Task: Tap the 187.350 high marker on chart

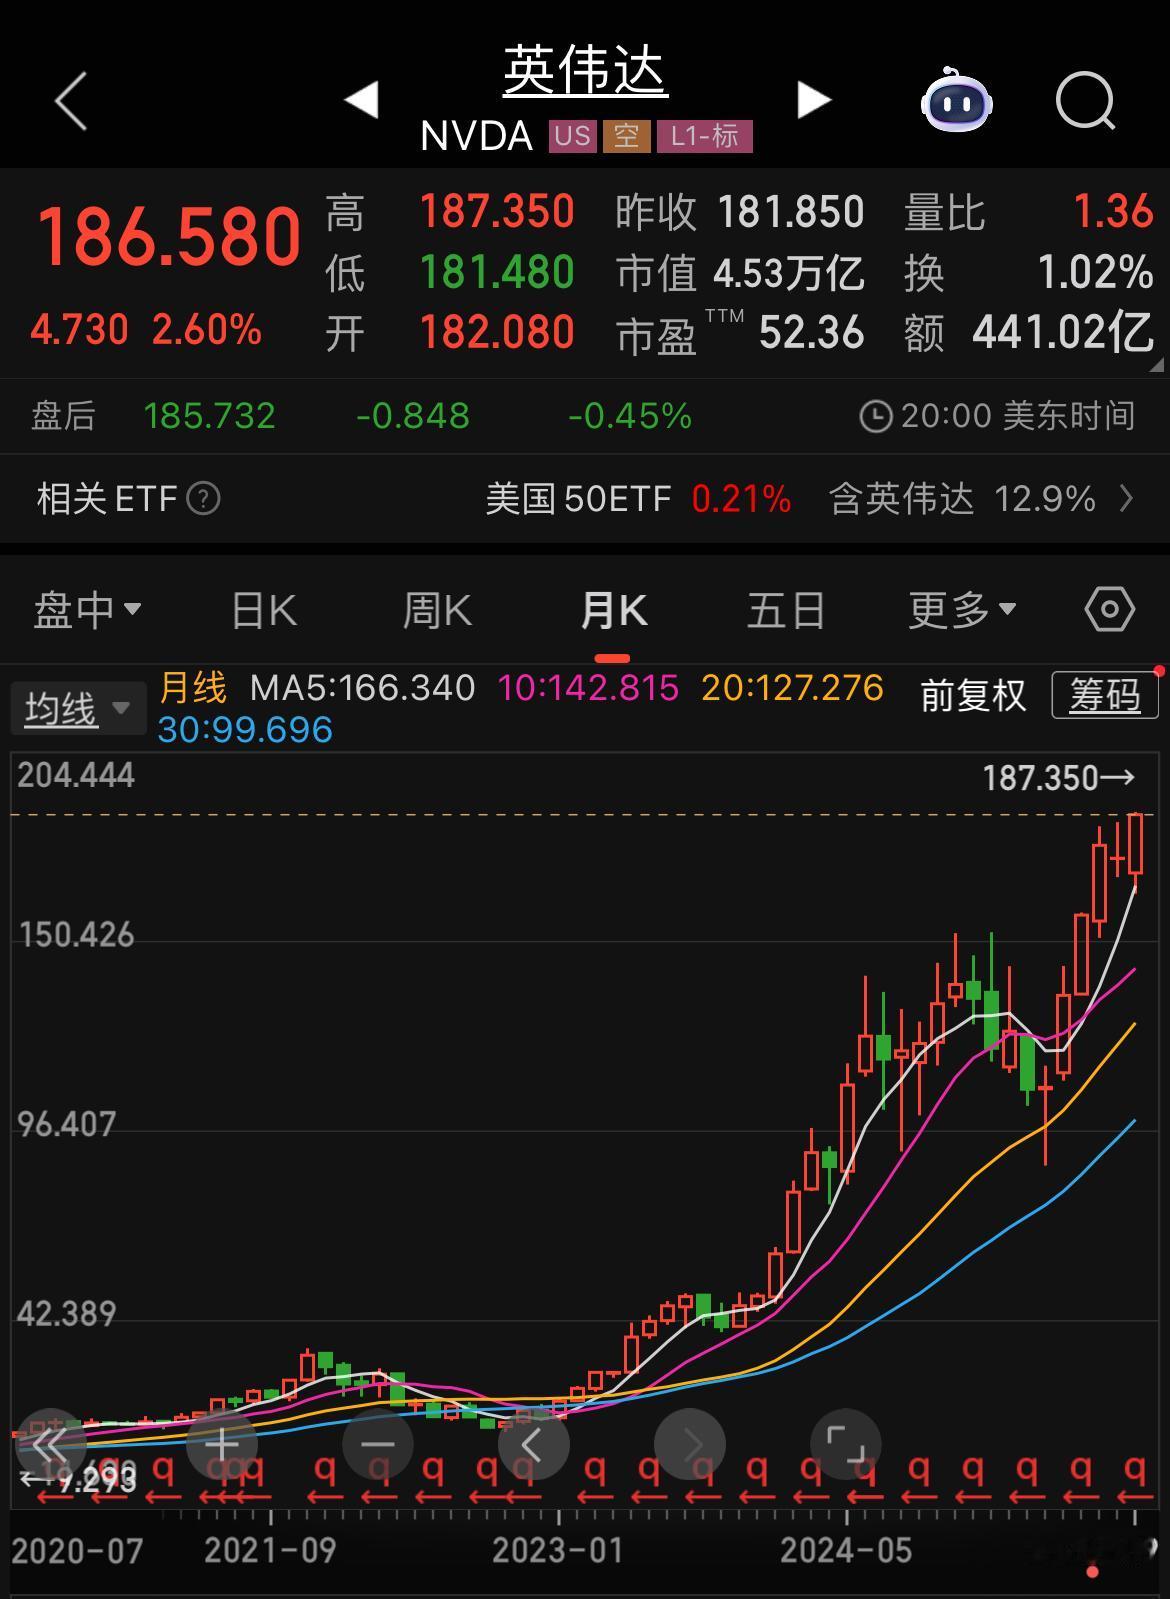Action: [x=1058, y=778]
